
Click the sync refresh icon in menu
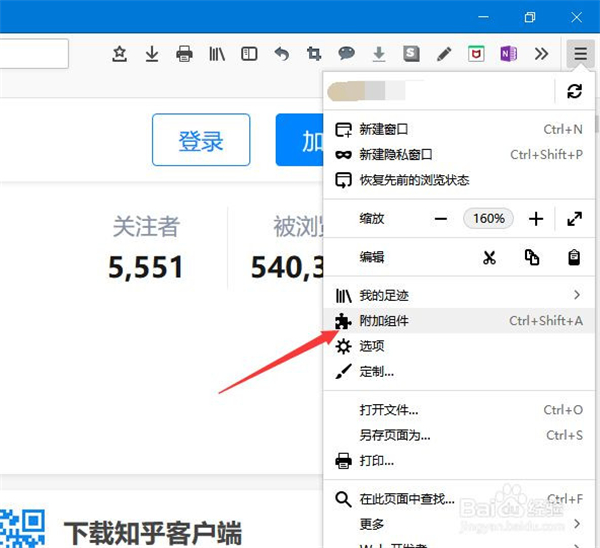point(574,91)
